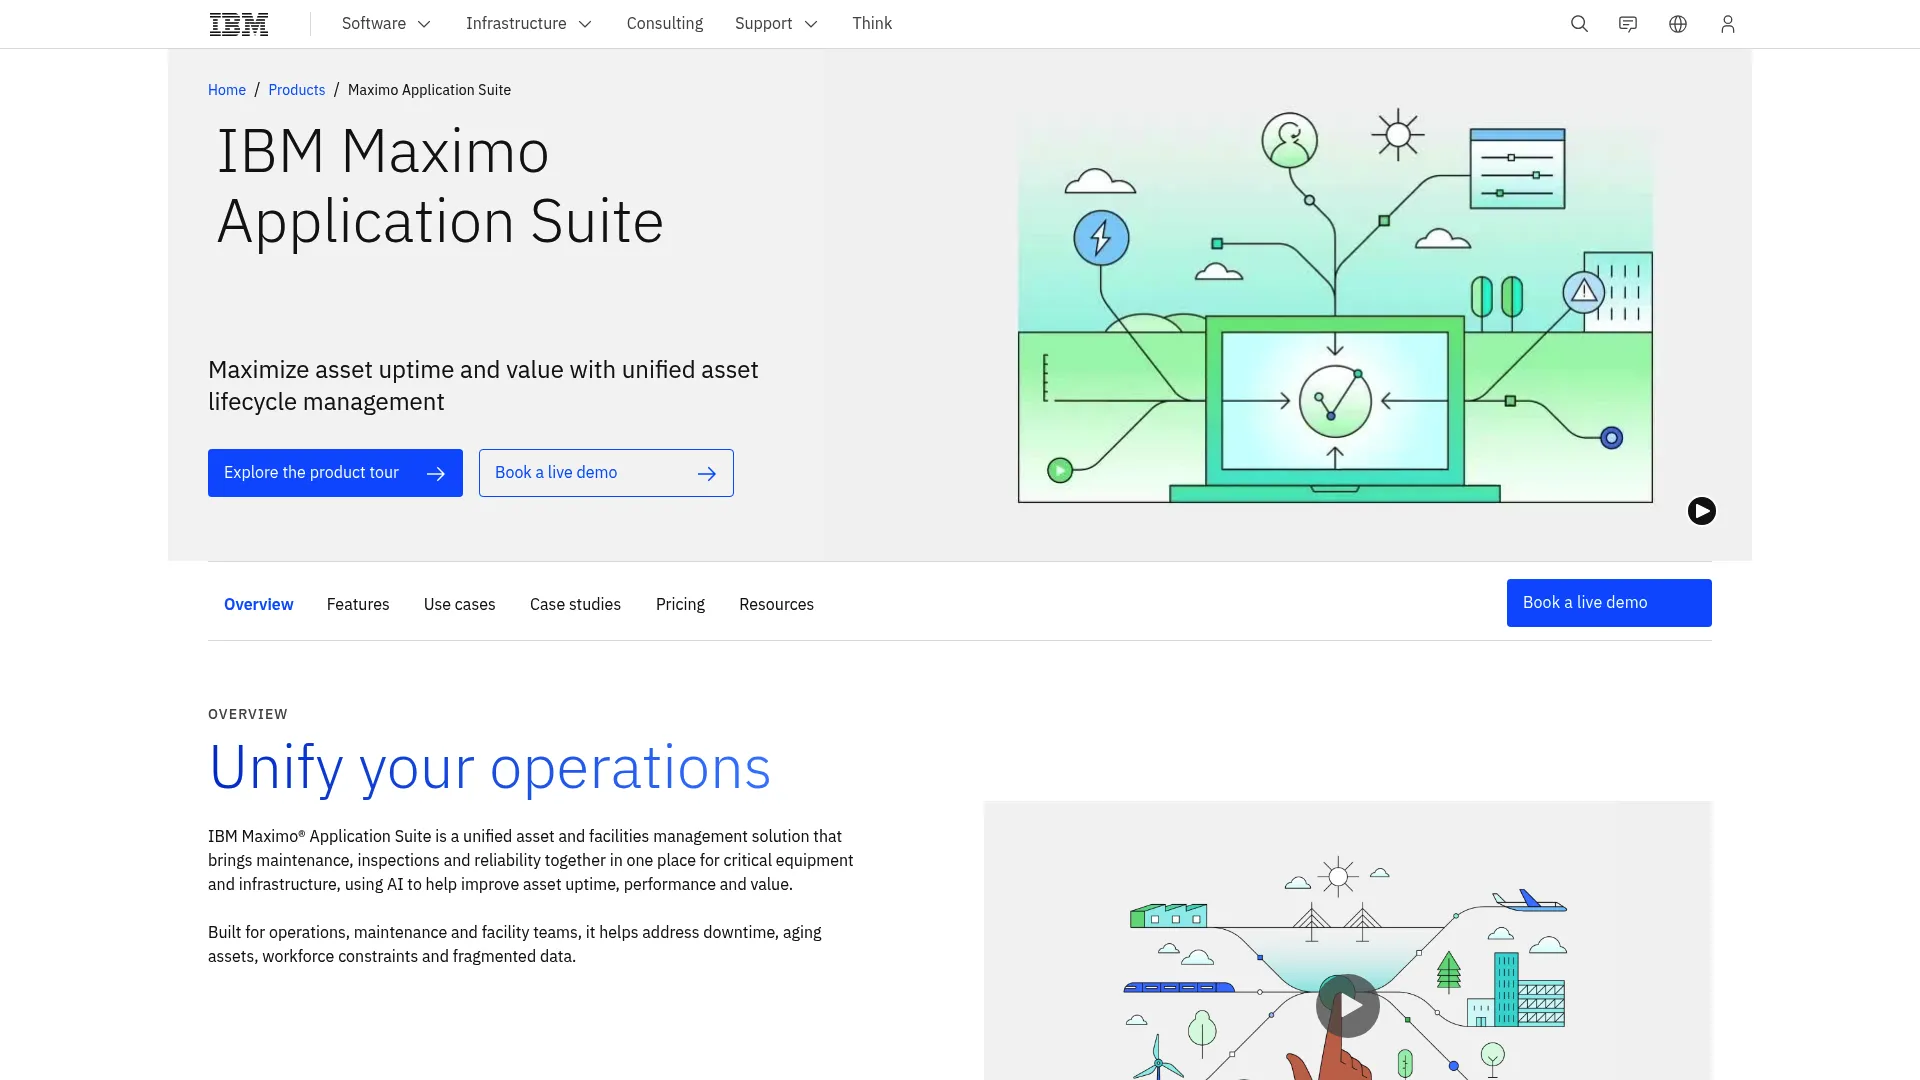Go to Home breadcrumb
The width and height of the screenshot is (1920, 1080).
pyautogui.click(x=227, y=90)
